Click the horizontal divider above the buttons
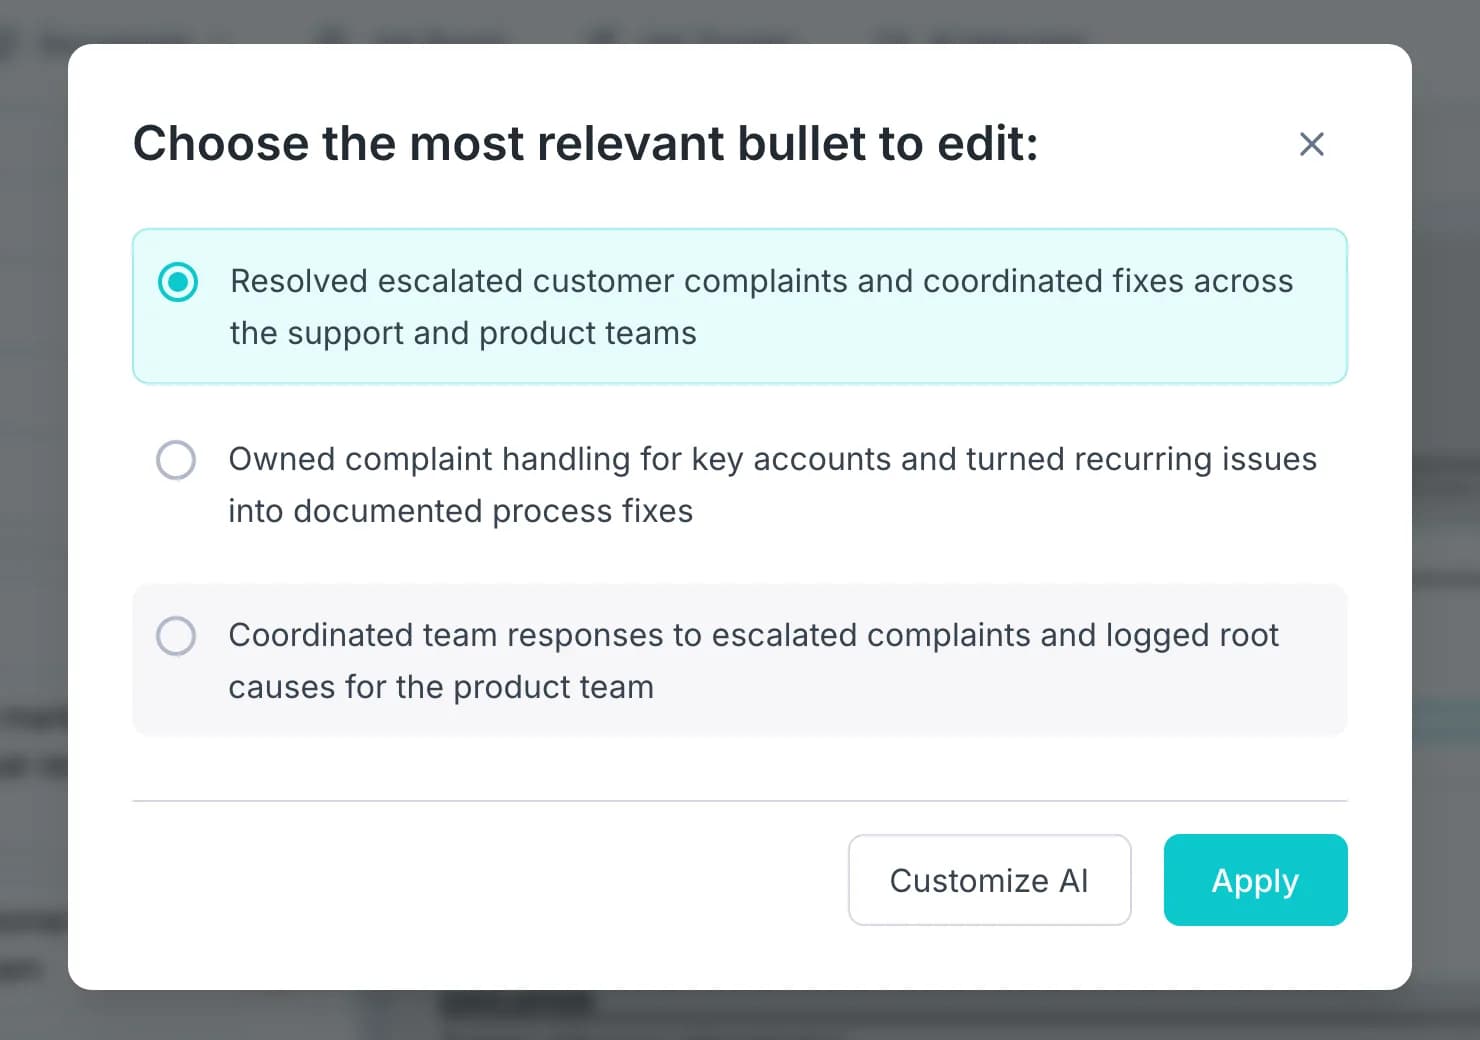This screenshot has width=1480, height=1040. click(x=740, y=801)
